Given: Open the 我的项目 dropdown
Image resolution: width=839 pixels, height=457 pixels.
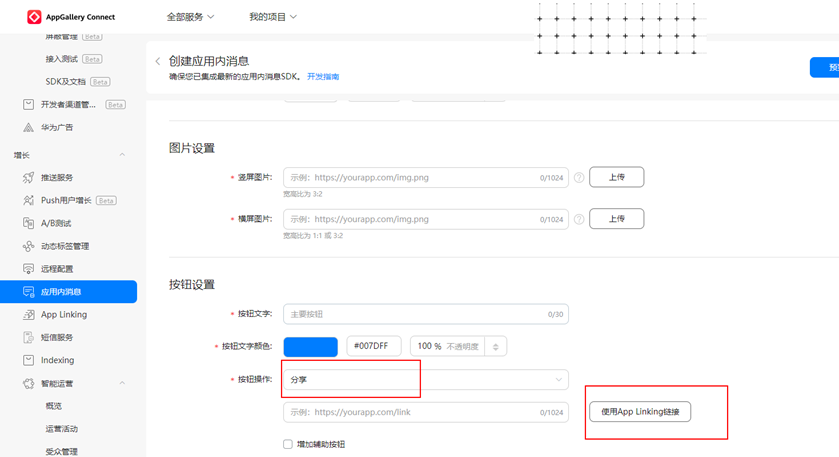Looking at the screenshot, I should pos(272,17).
